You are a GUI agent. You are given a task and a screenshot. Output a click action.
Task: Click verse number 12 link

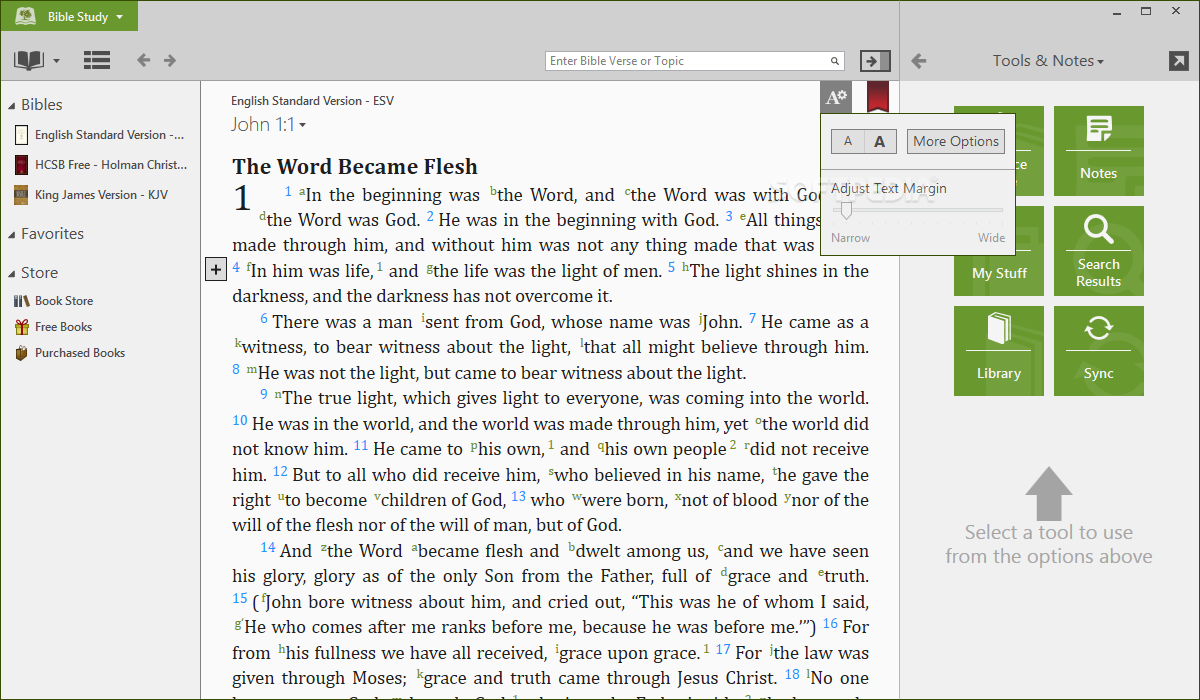point(280,471)
